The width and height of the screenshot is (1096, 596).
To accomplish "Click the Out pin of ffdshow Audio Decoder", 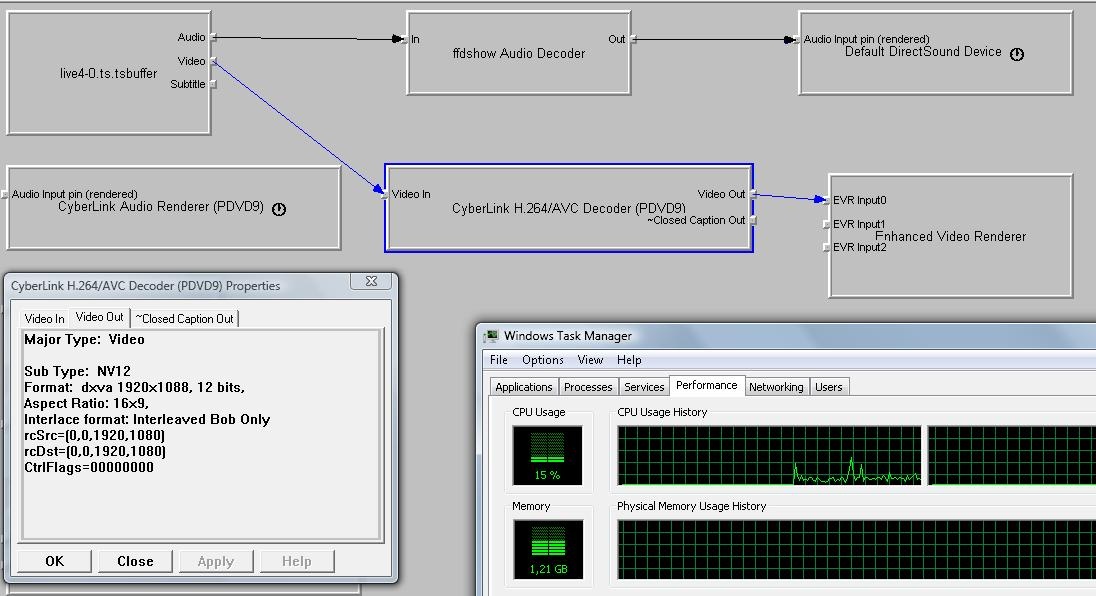I will [633, 39].
